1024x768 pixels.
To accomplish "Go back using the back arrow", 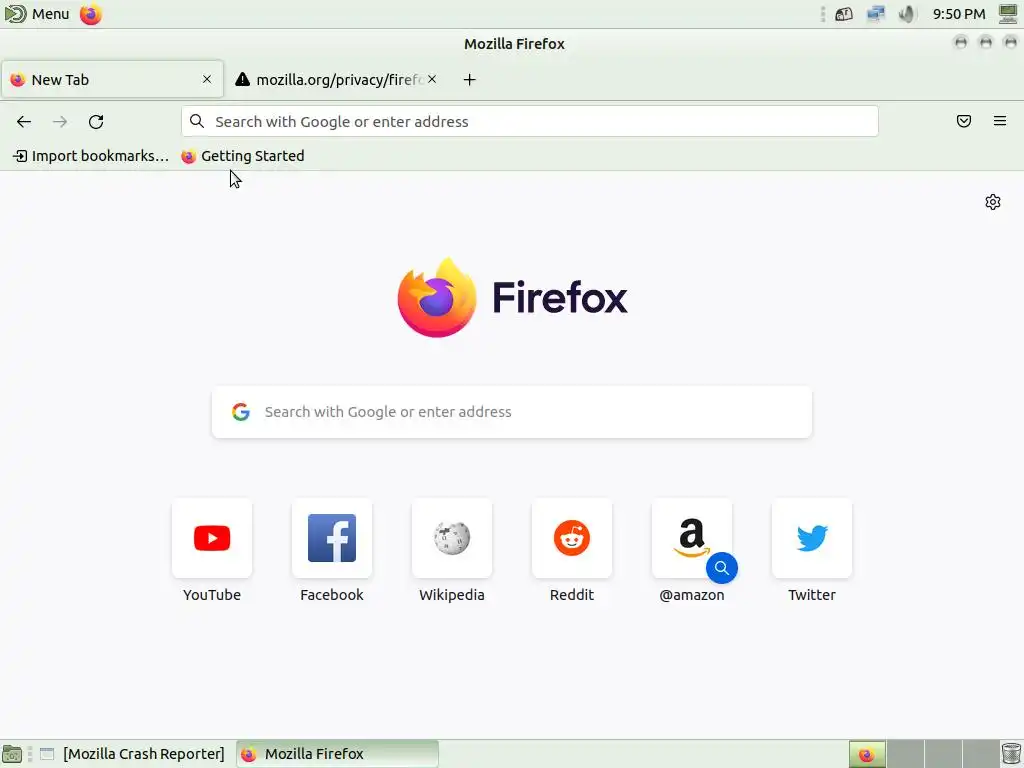I will (24, 121).
